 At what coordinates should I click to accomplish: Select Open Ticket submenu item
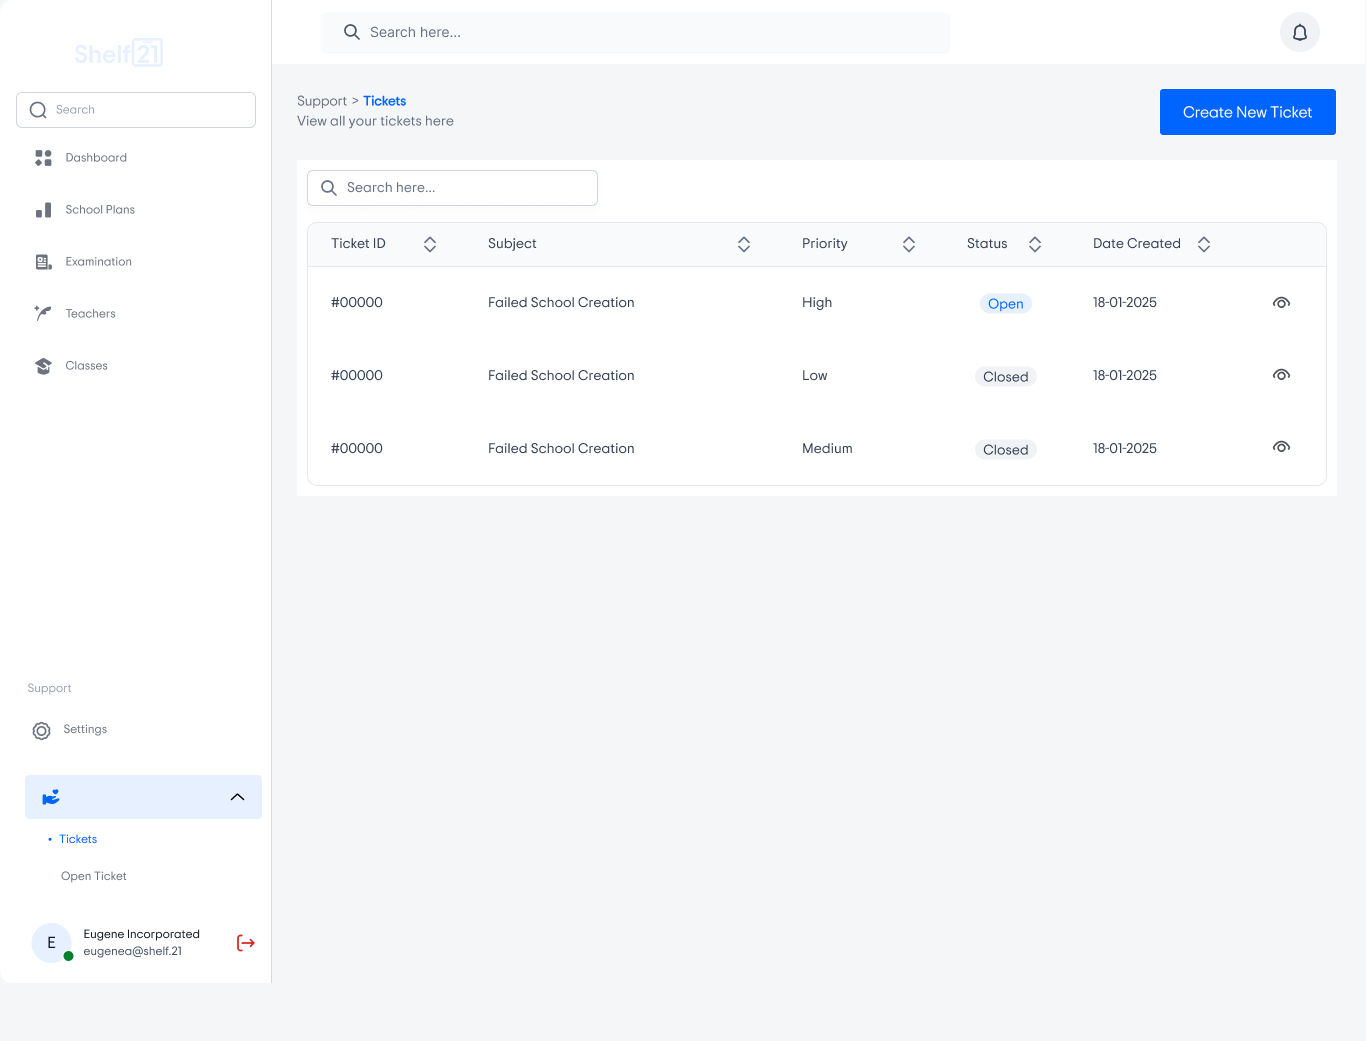point(94,876)
